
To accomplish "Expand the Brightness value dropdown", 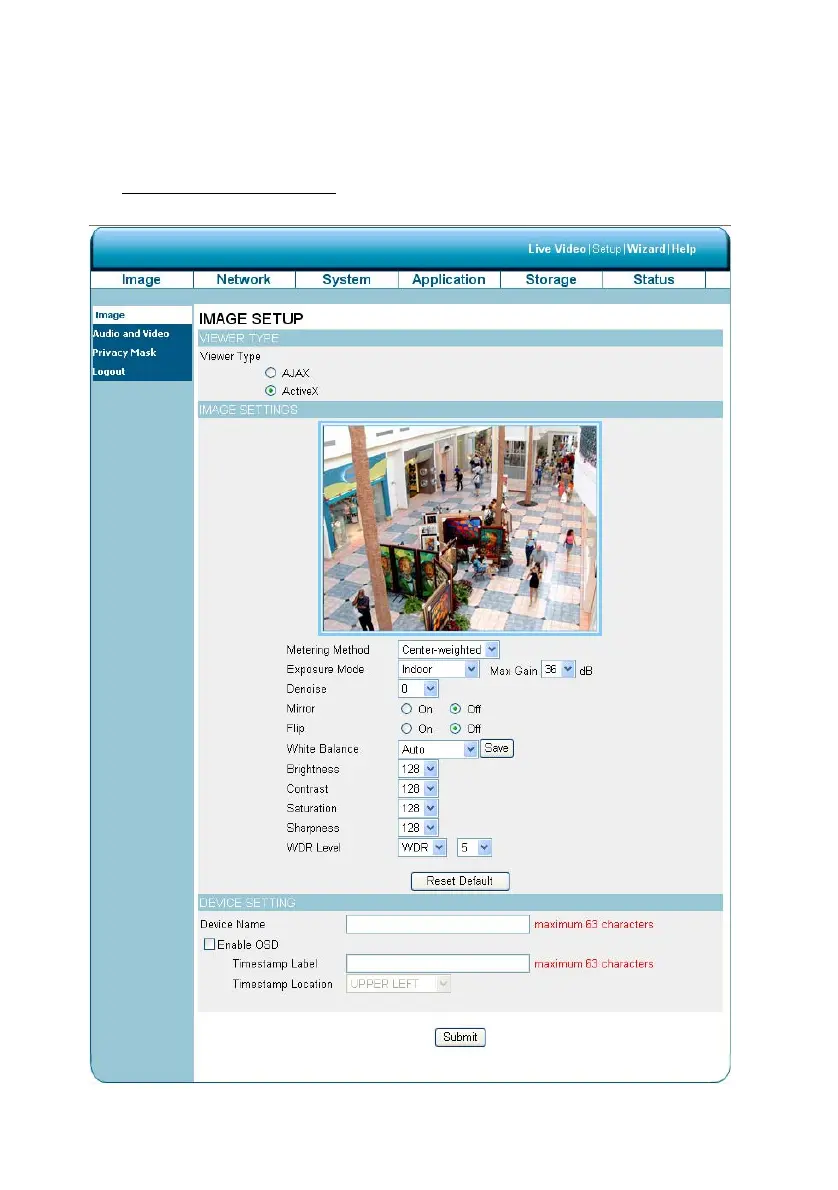I will pos(418,769).
